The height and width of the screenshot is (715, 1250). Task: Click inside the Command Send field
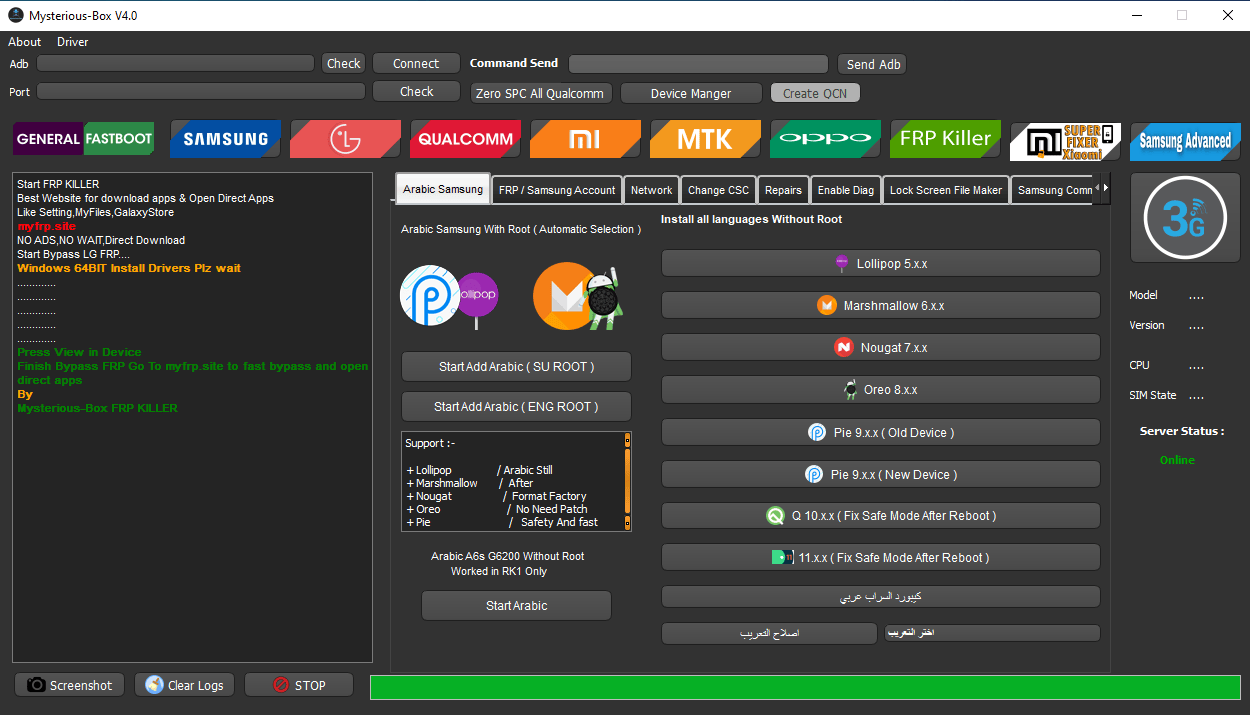point(697,62)
